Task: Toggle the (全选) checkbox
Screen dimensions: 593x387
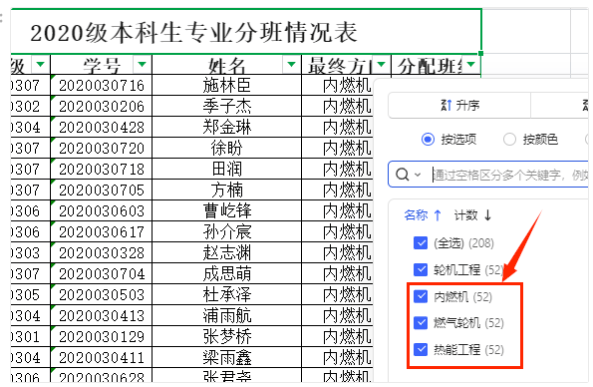Action: [421, 243]
